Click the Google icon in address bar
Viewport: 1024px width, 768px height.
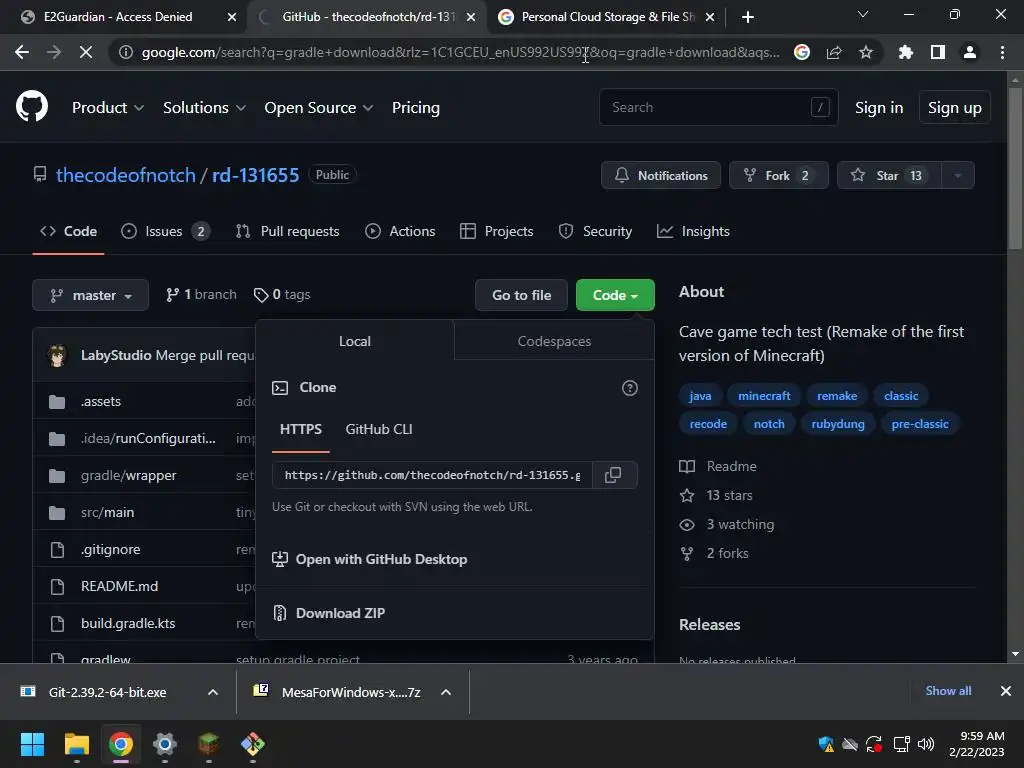pyautogui.click(x=802, y=52)
